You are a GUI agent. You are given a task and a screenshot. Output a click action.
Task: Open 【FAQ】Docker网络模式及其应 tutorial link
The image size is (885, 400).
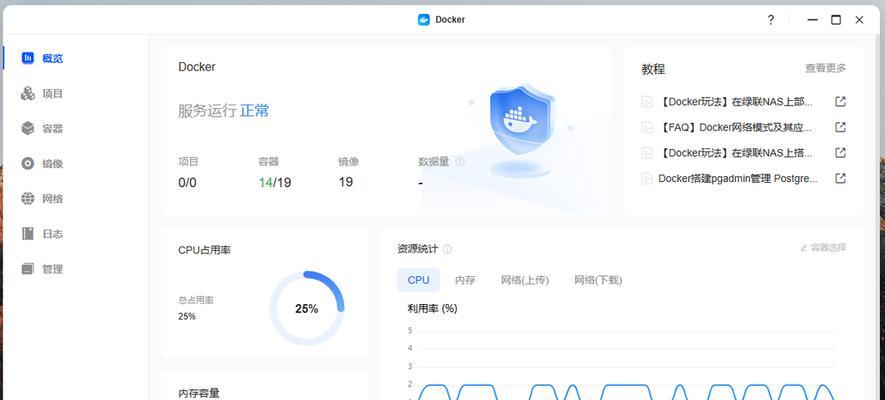(735, 128)
